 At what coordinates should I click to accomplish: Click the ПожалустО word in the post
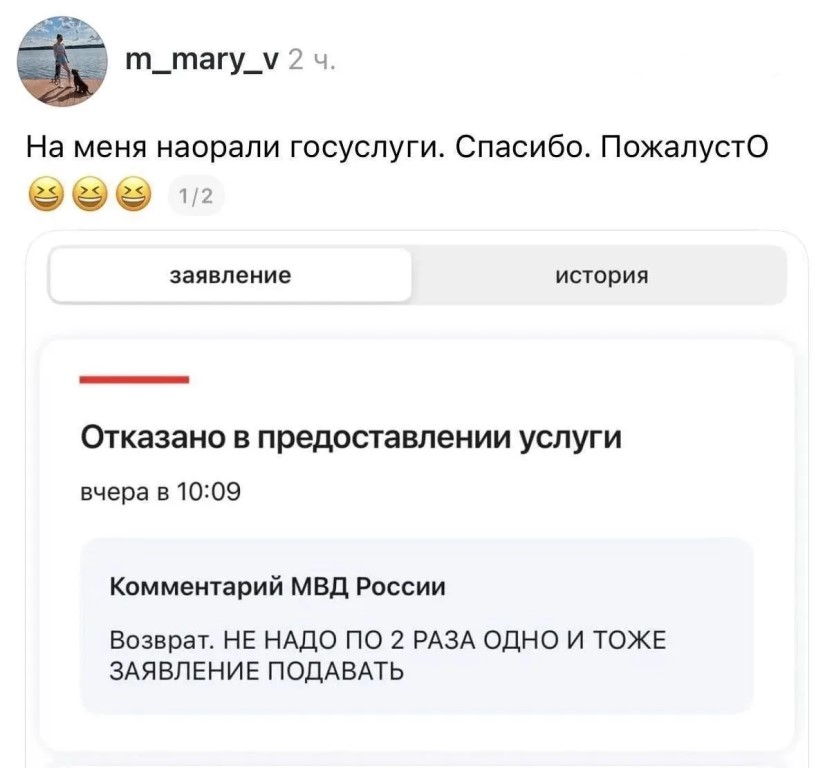click(x=685, y=148)
